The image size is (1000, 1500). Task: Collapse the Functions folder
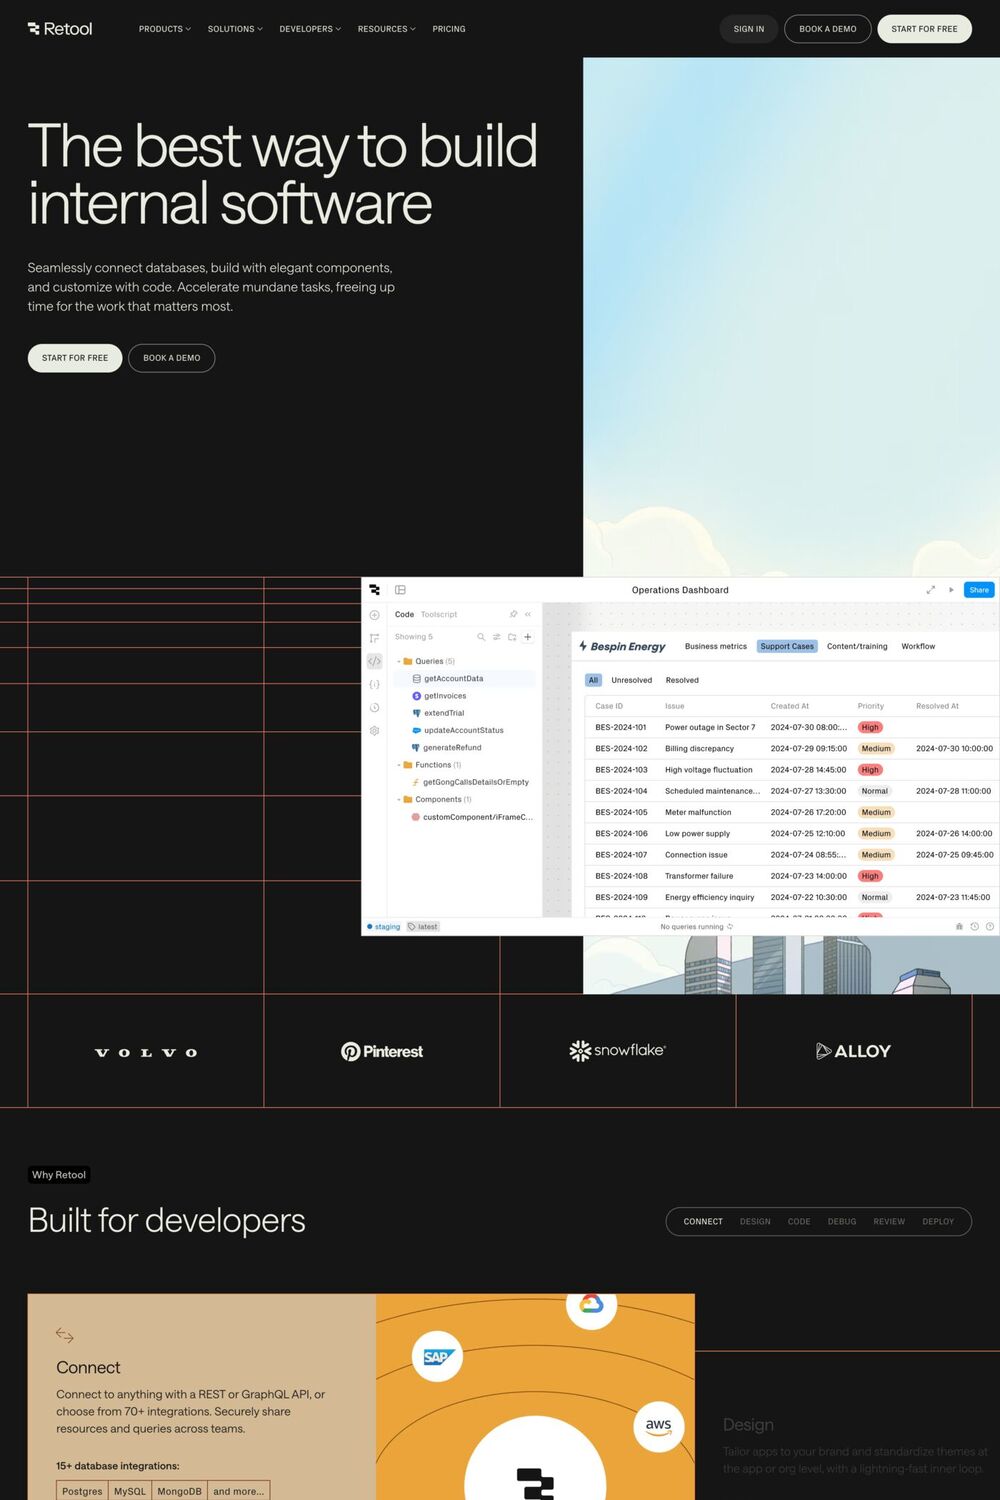coord(399,765)
